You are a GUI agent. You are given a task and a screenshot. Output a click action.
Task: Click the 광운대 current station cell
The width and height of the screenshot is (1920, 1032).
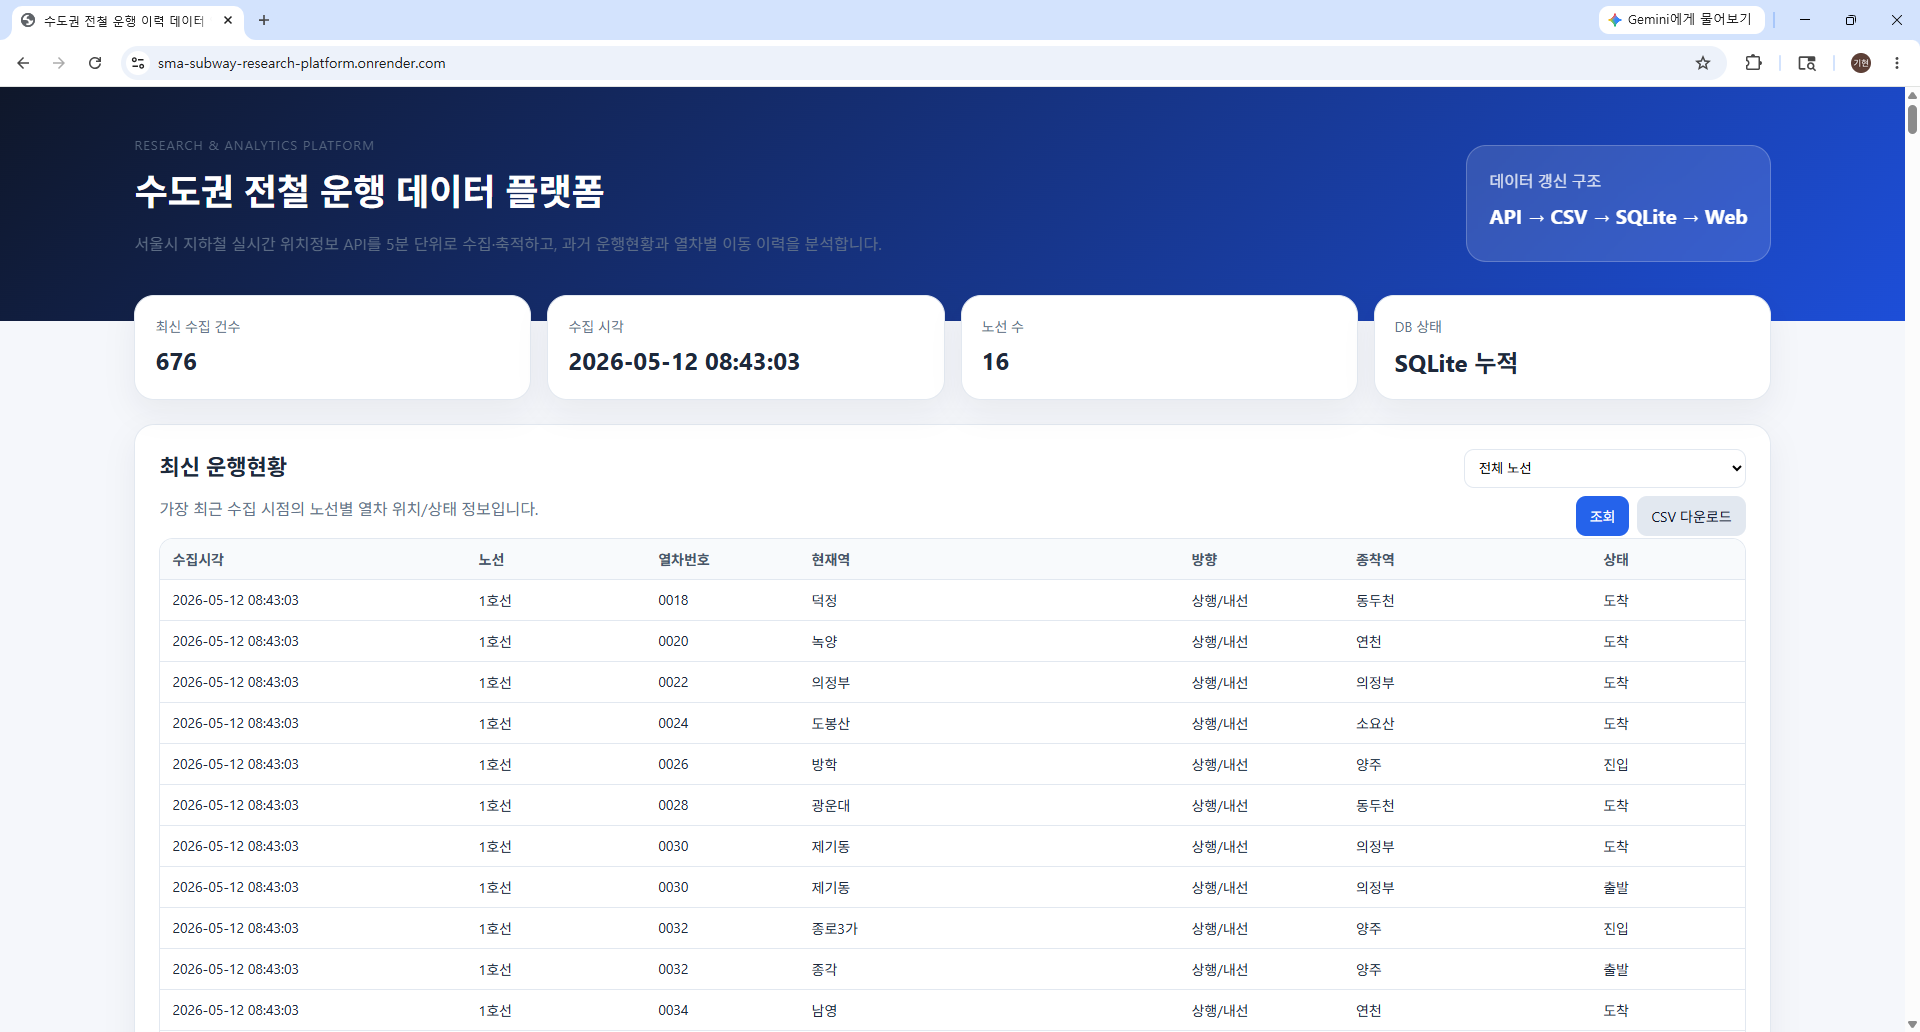831,806
